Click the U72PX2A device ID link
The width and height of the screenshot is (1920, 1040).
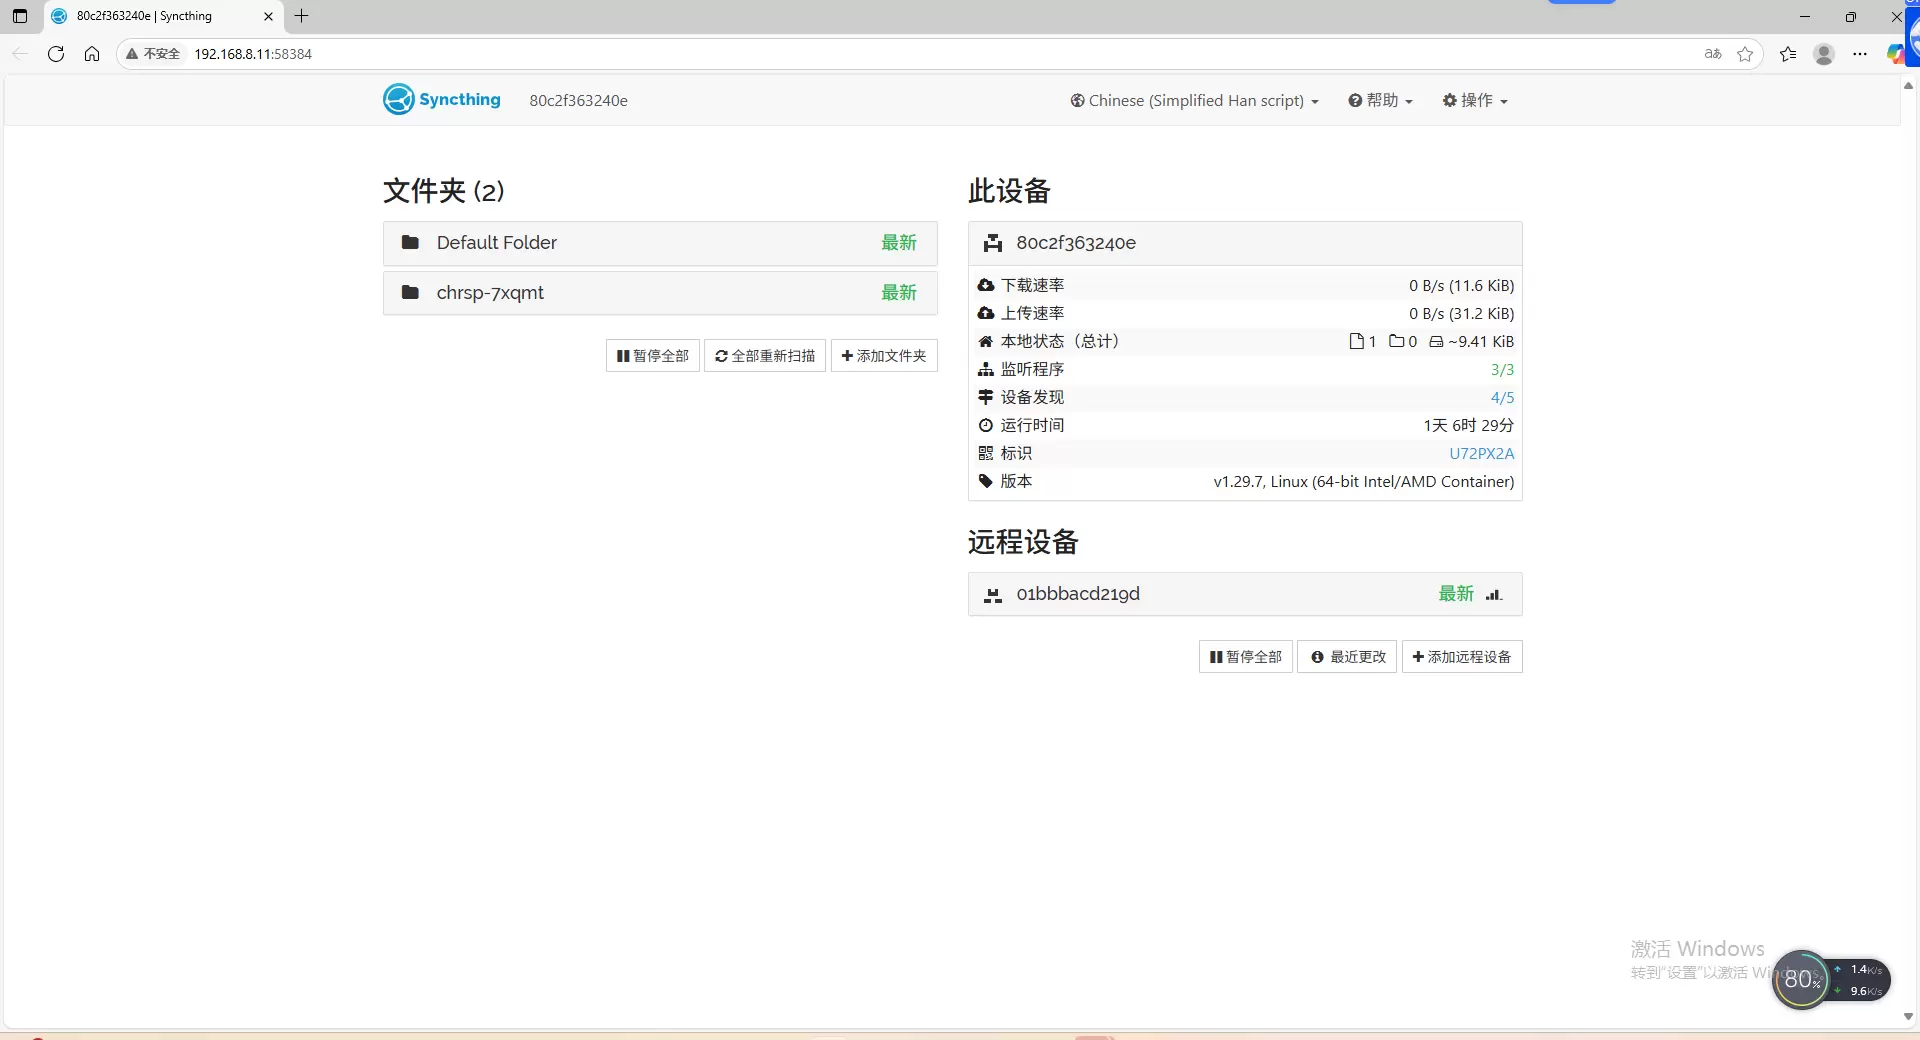[x=1481, y=454]
